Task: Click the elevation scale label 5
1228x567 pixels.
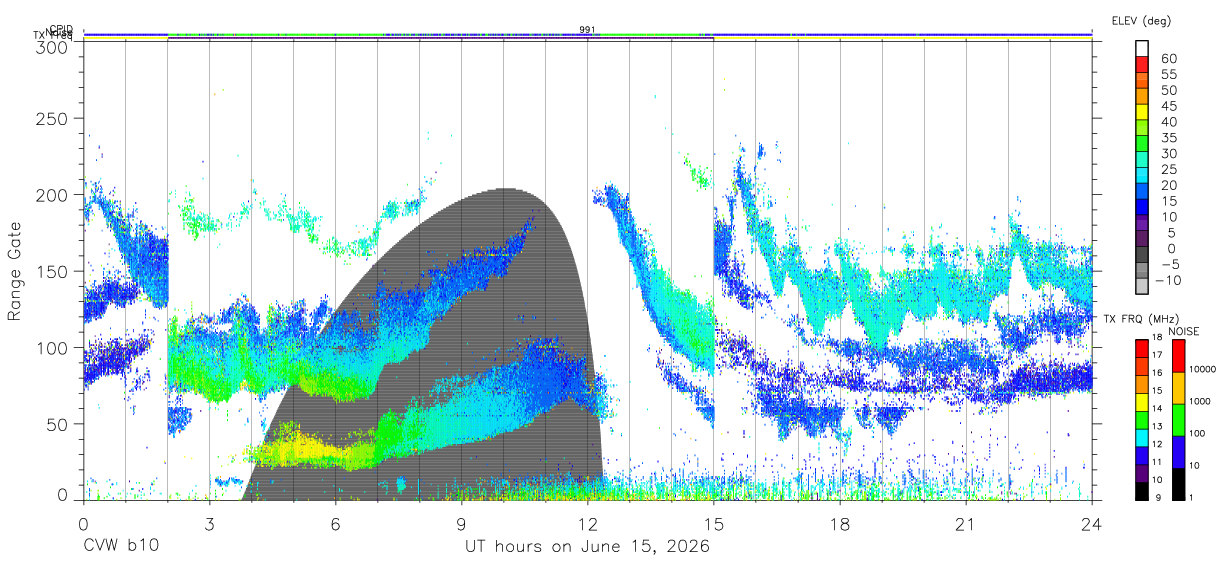Action: pyautogui.click(x=1172, y=233)
